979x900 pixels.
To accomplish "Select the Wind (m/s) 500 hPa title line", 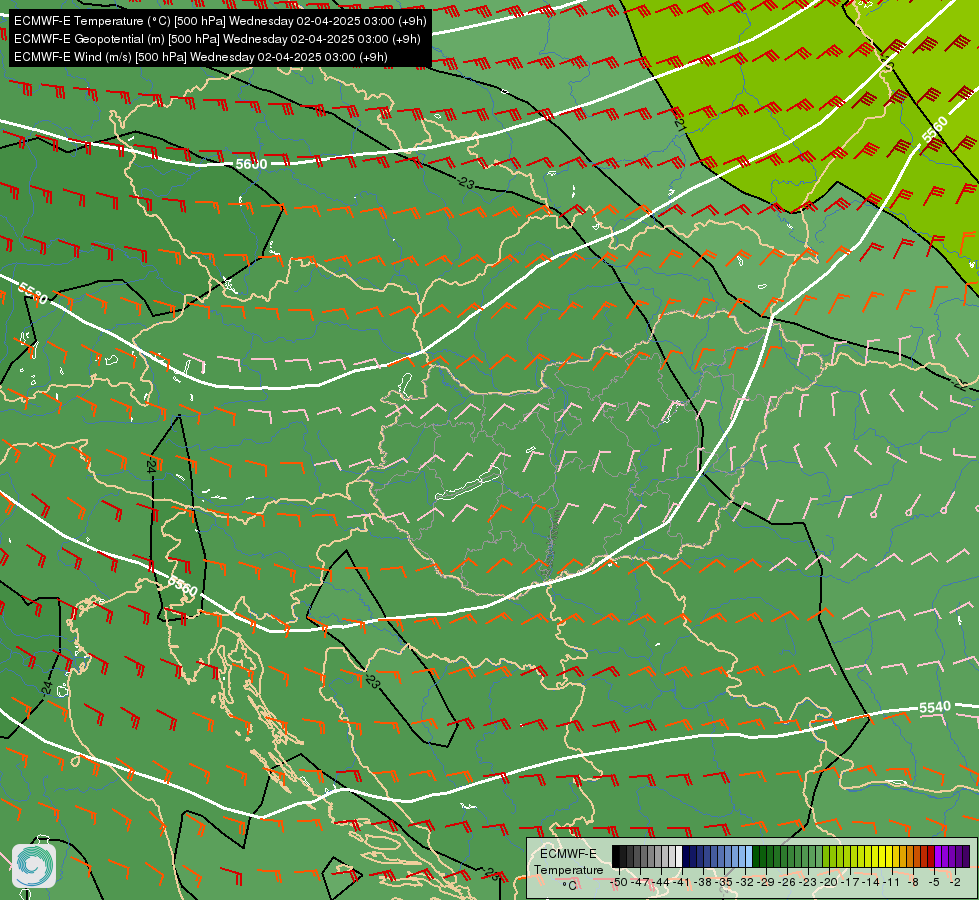I will 200,57.
